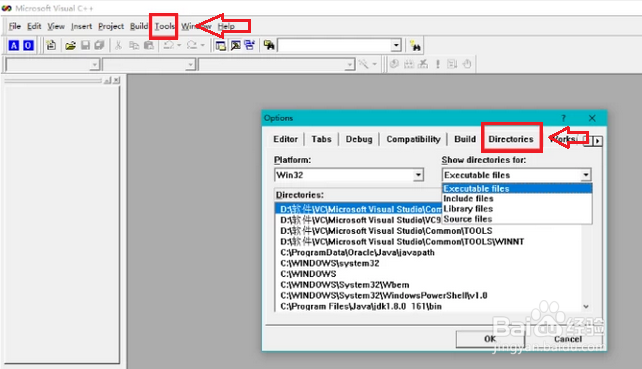642x369 pixels.
Task: Close the workspace pane with its X
Action: click(117, 81)
